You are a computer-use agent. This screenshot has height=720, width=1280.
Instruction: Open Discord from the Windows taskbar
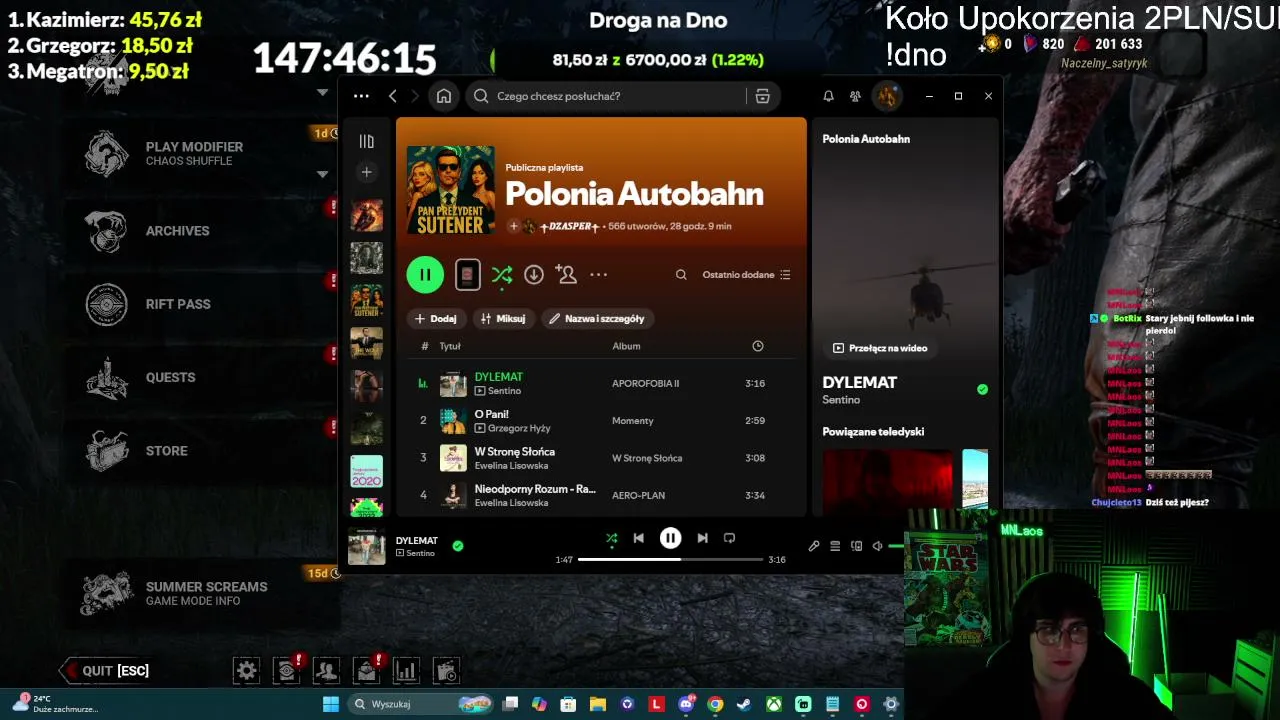686,704
